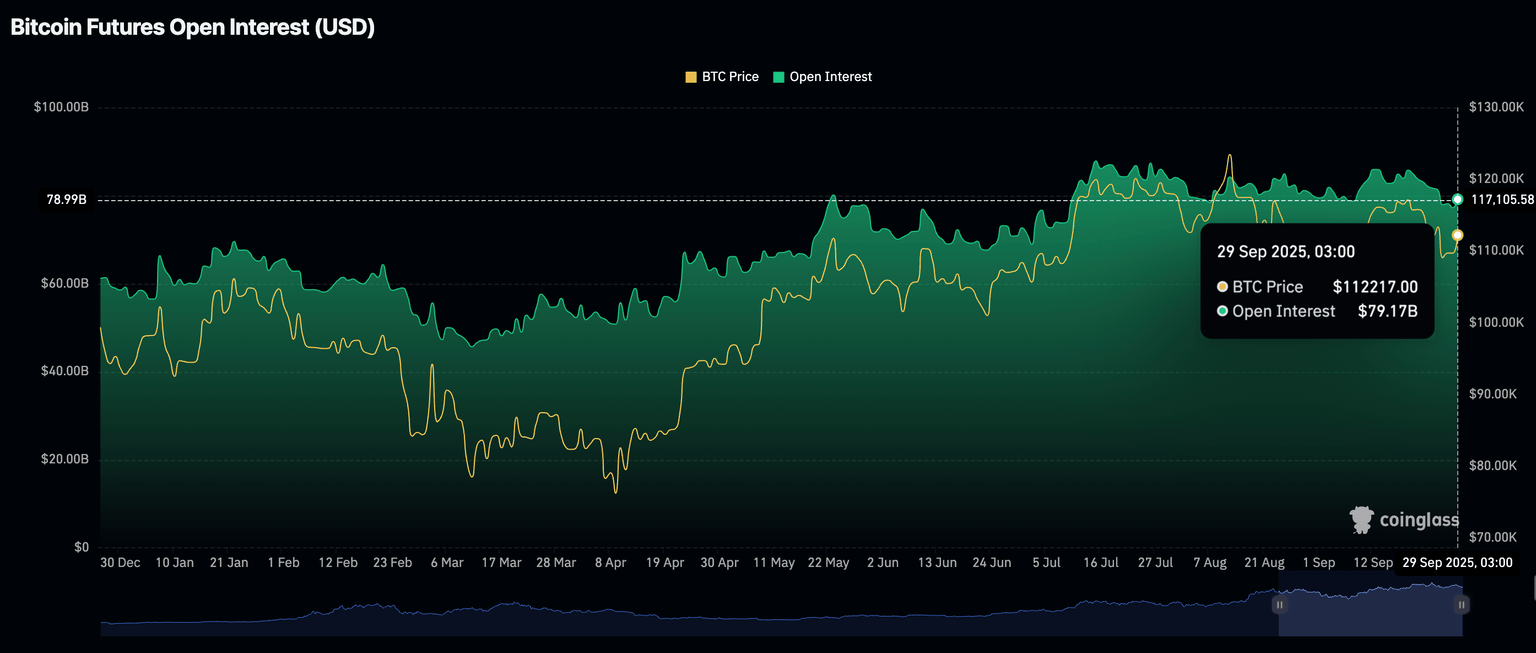Toggle the Open Interest legend series
The height and width of the screenshot is (653, 1536).
(x=830, y=77)
